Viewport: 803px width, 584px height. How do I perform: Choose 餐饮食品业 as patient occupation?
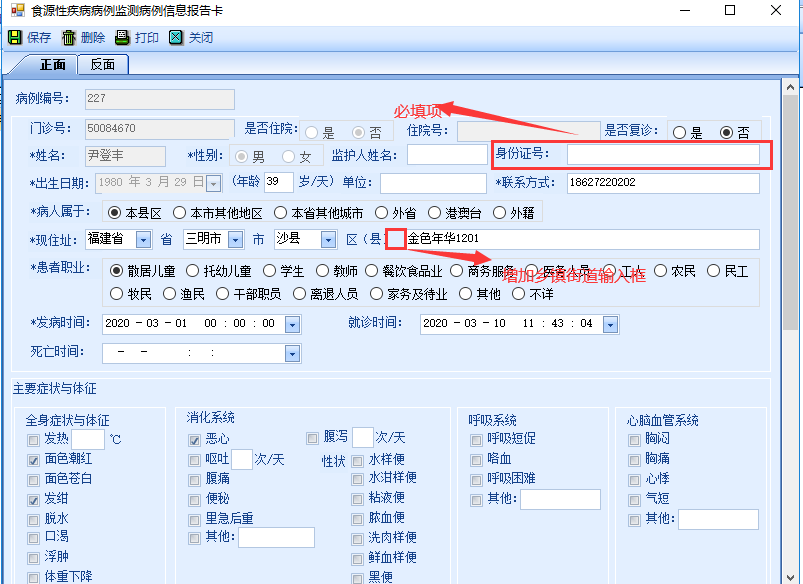coord(372,270)
